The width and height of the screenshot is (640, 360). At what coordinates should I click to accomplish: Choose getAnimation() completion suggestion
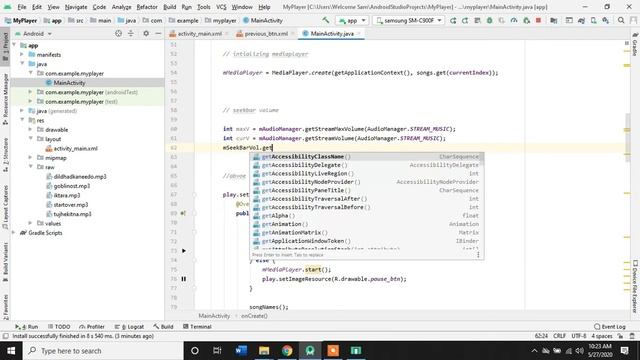pos(366,224)
